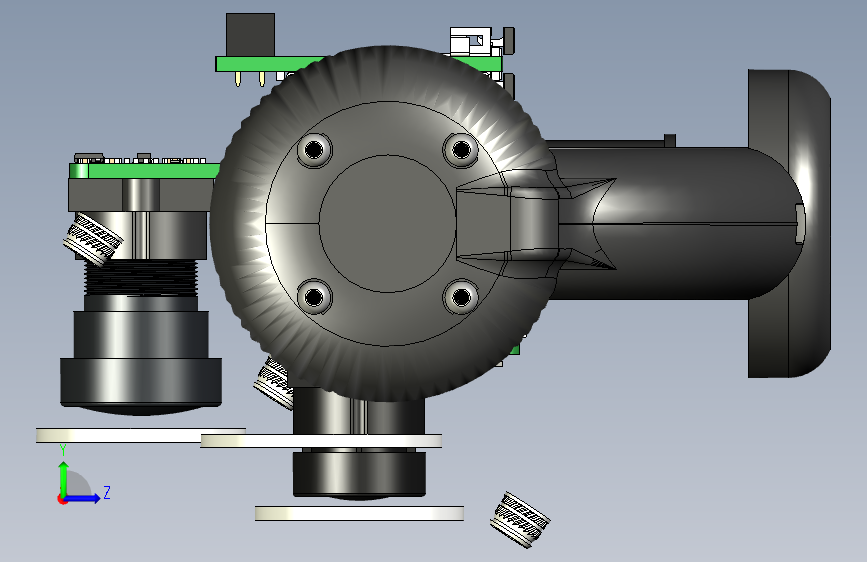
Task: Pick the loose knurled insert below the end cap
Action: click(x=520, y=519)
